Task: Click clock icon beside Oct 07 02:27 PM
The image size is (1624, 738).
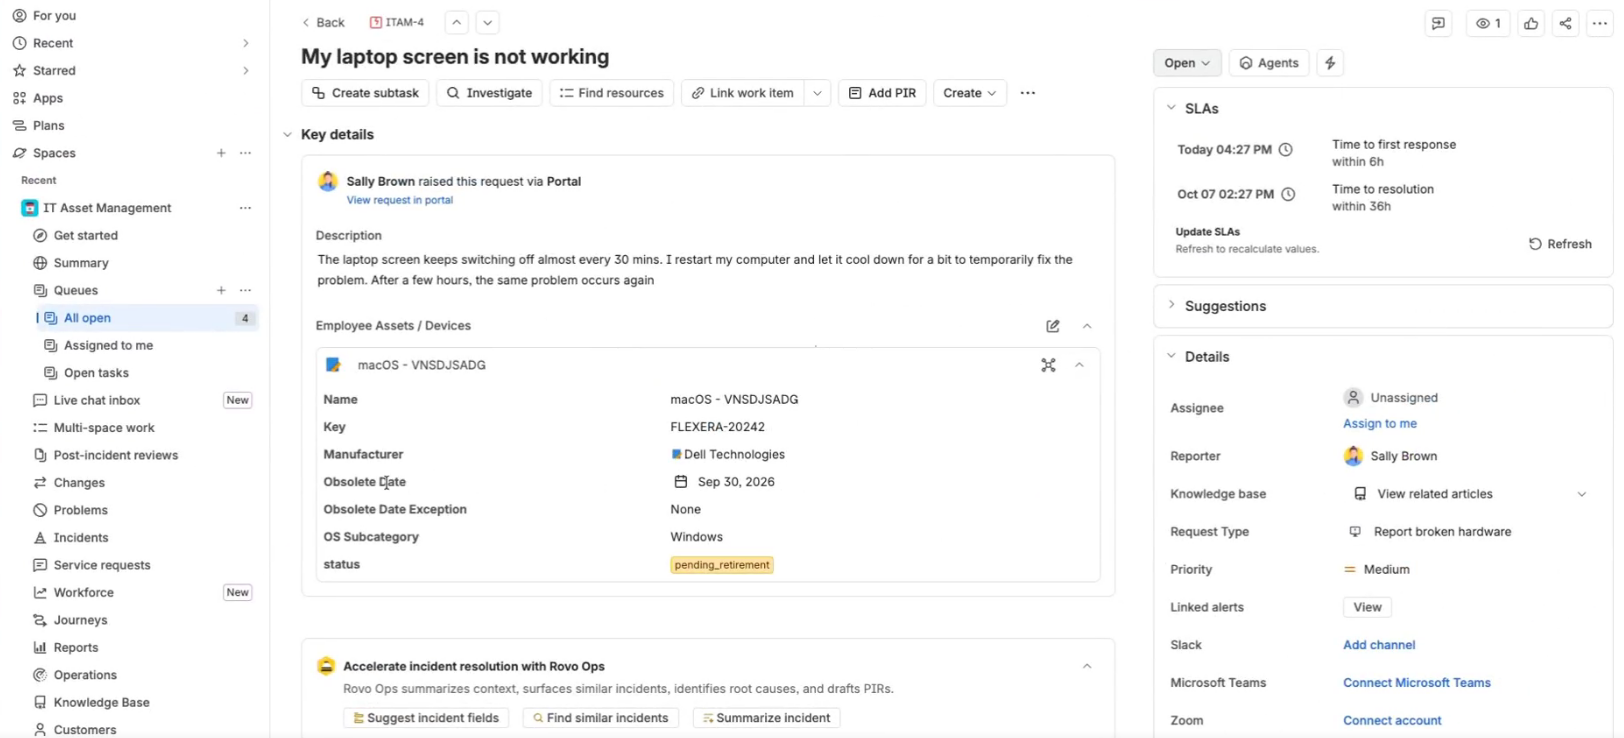Action: pos(1288,195)
